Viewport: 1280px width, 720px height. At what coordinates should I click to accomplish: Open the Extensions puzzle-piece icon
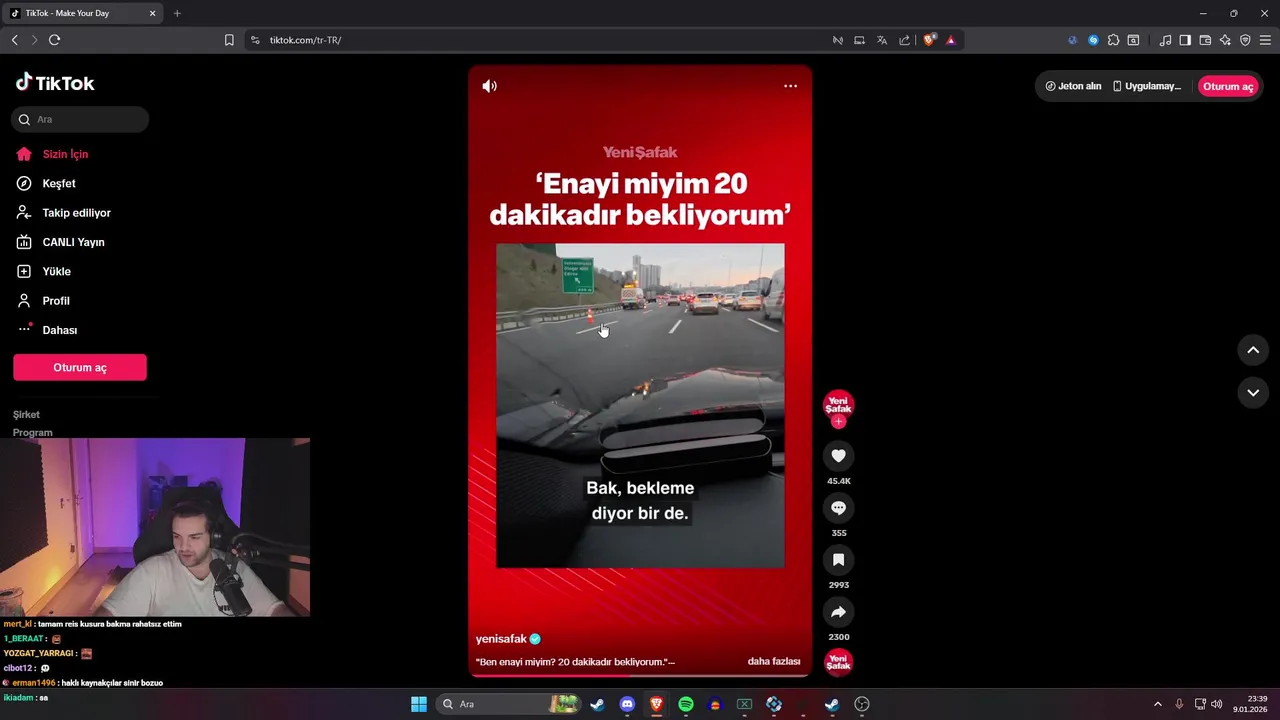pos(1113,40)
